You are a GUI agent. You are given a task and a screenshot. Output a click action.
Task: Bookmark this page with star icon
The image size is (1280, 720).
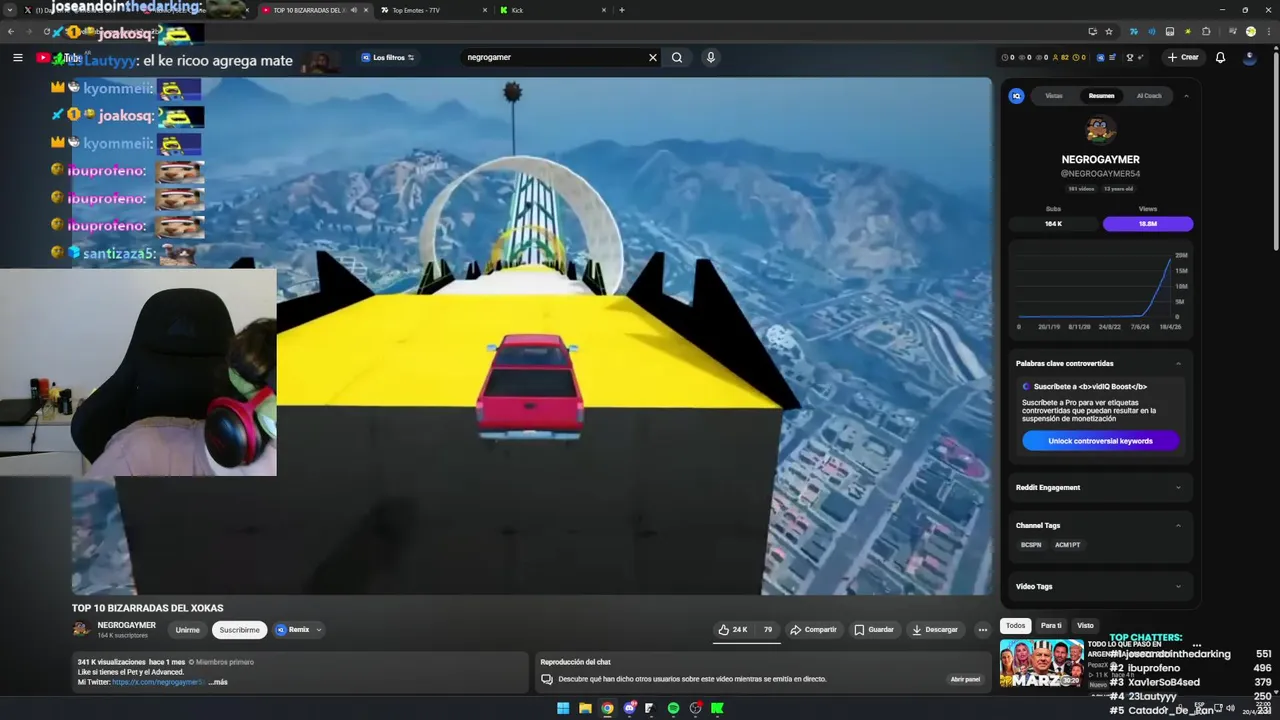pyautogui.click(x=1109, y=31)
